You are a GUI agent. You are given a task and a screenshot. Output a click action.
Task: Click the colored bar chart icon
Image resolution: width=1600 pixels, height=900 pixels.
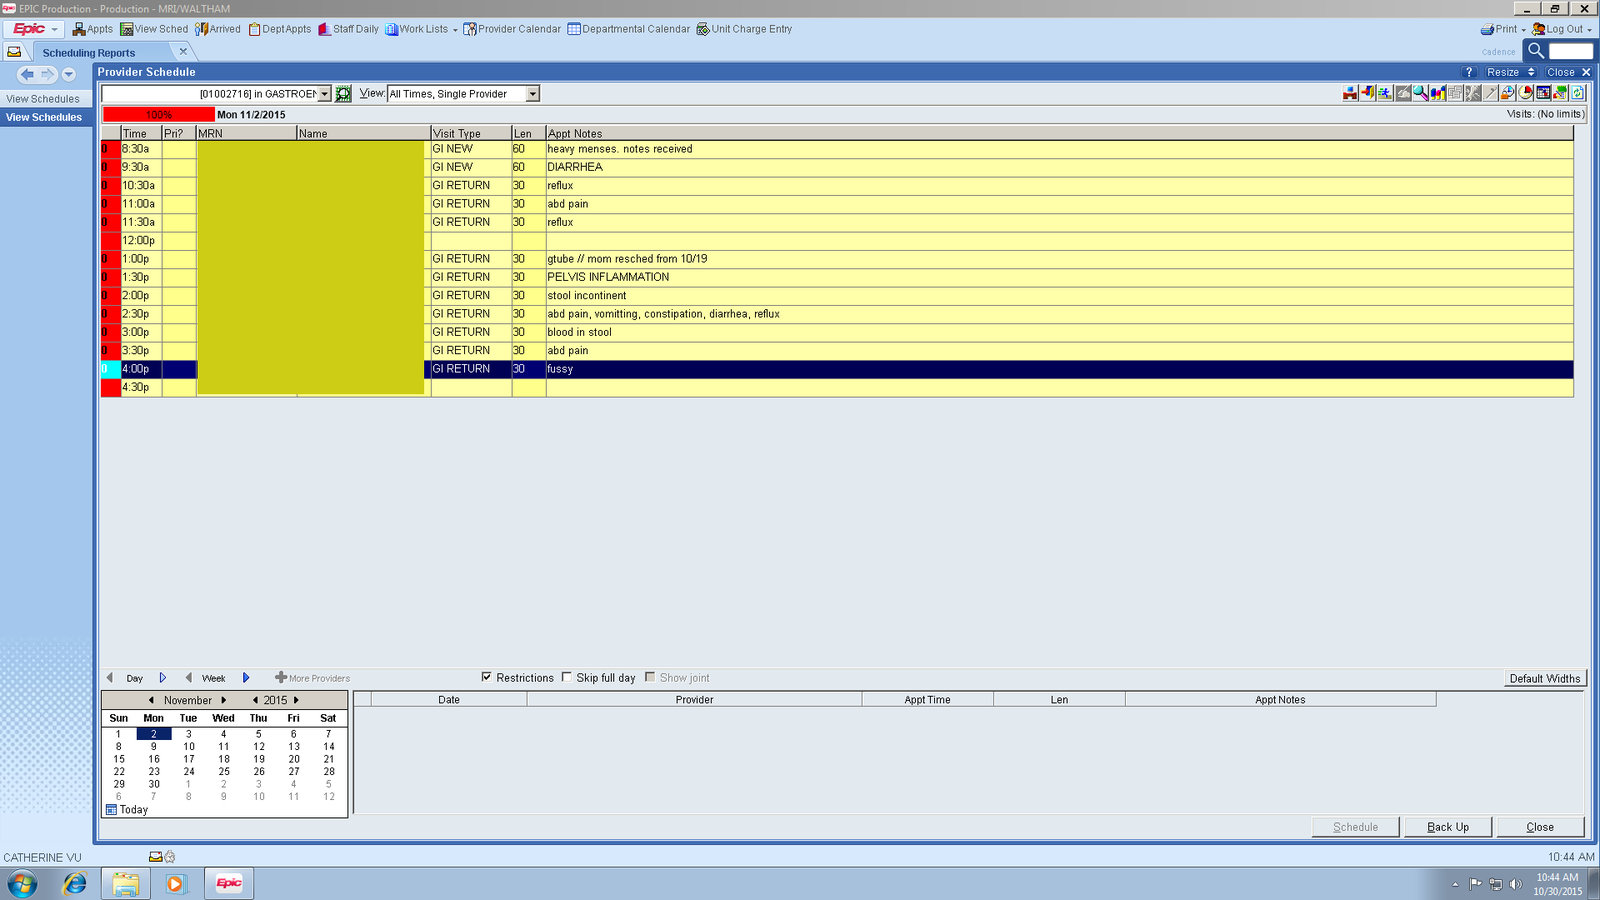coord(1438,93)
